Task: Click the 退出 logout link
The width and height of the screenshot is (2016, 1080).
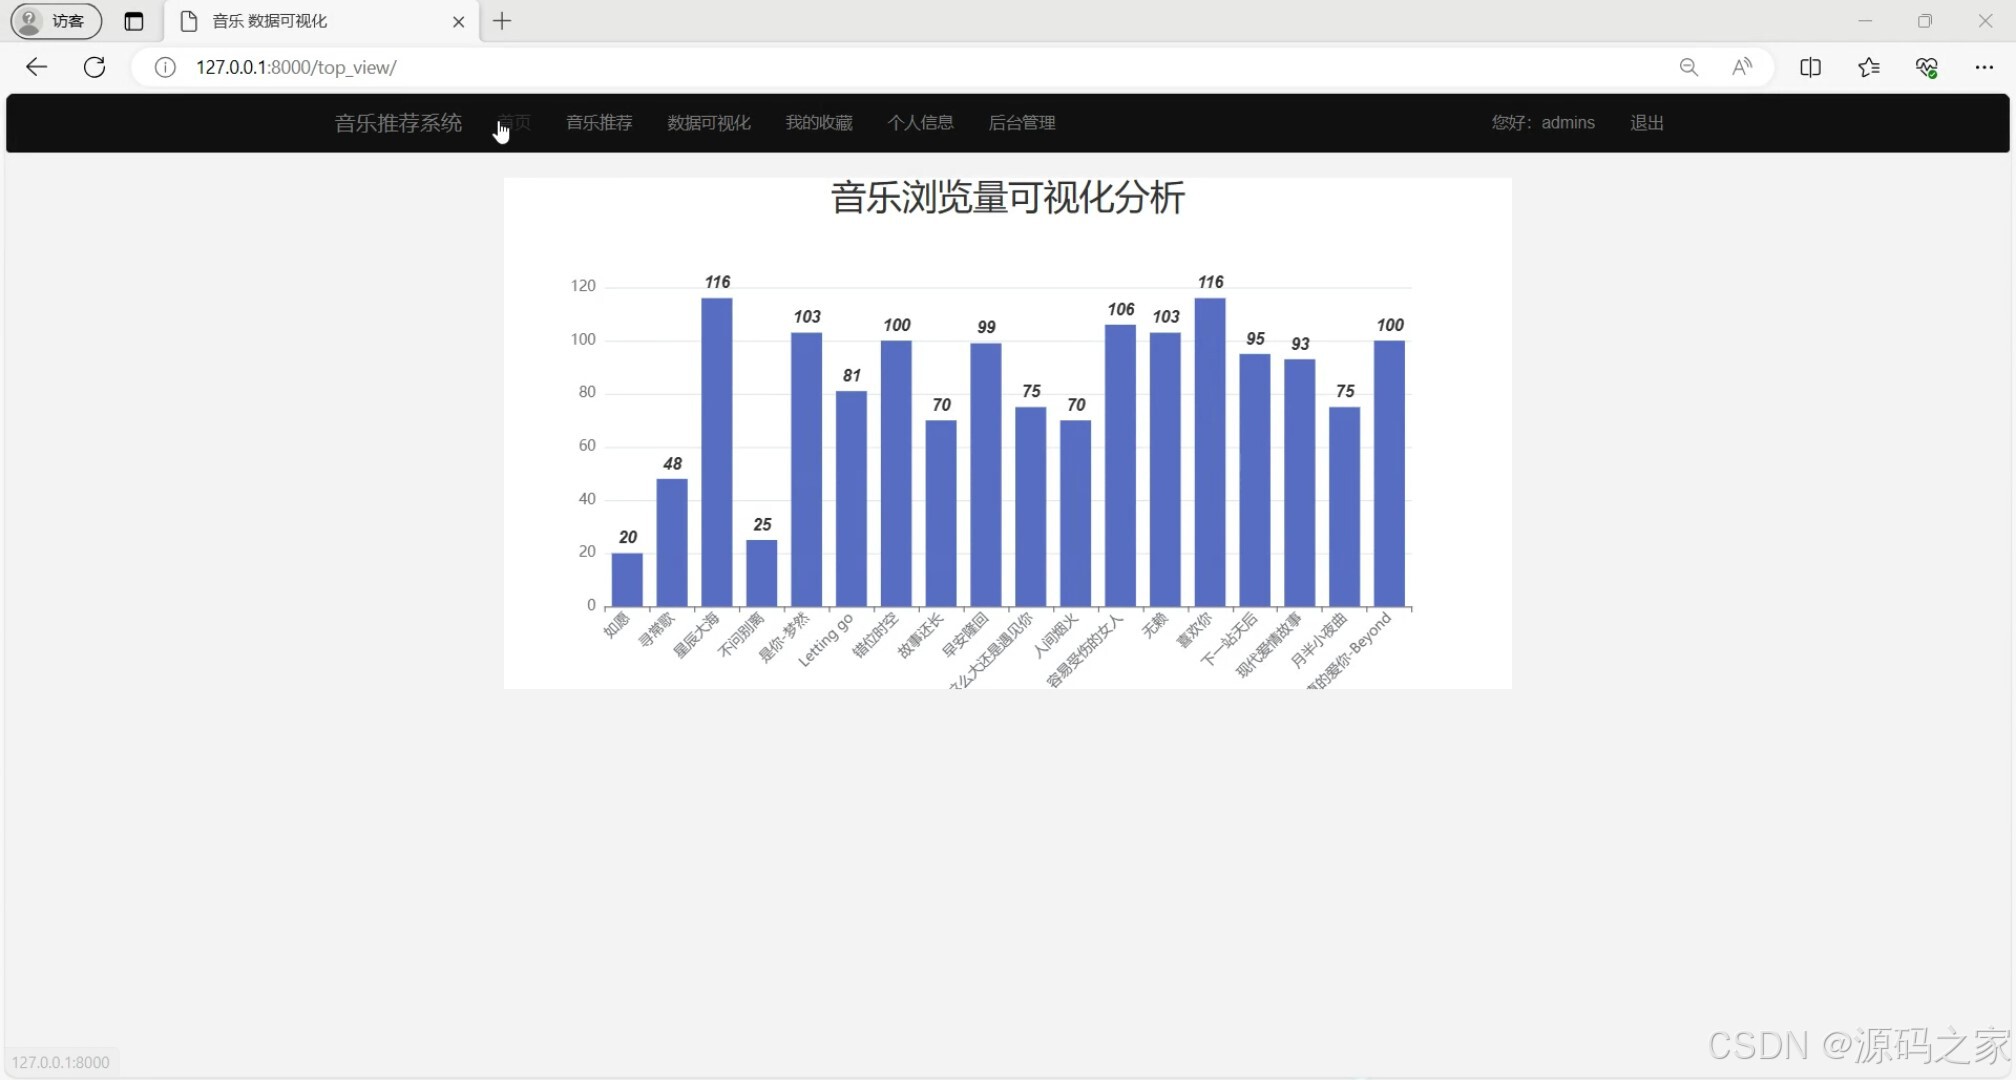Action: (1647, 123)
